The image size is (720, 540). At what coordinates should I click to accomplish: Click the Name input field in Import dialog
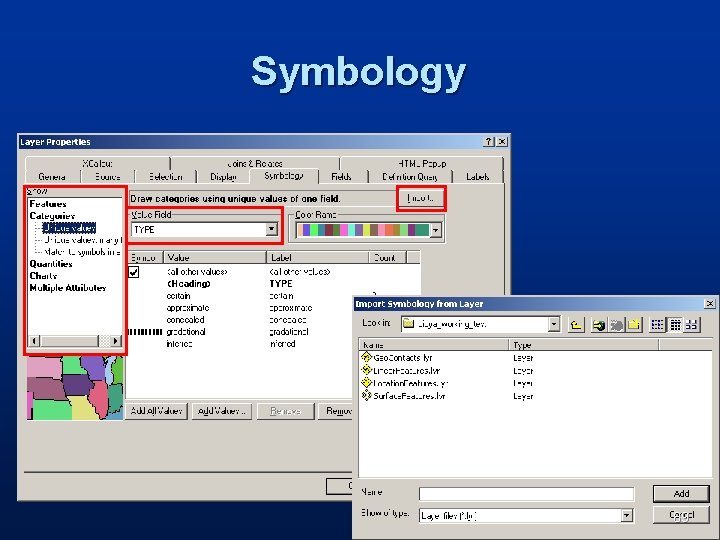[526, 494]
